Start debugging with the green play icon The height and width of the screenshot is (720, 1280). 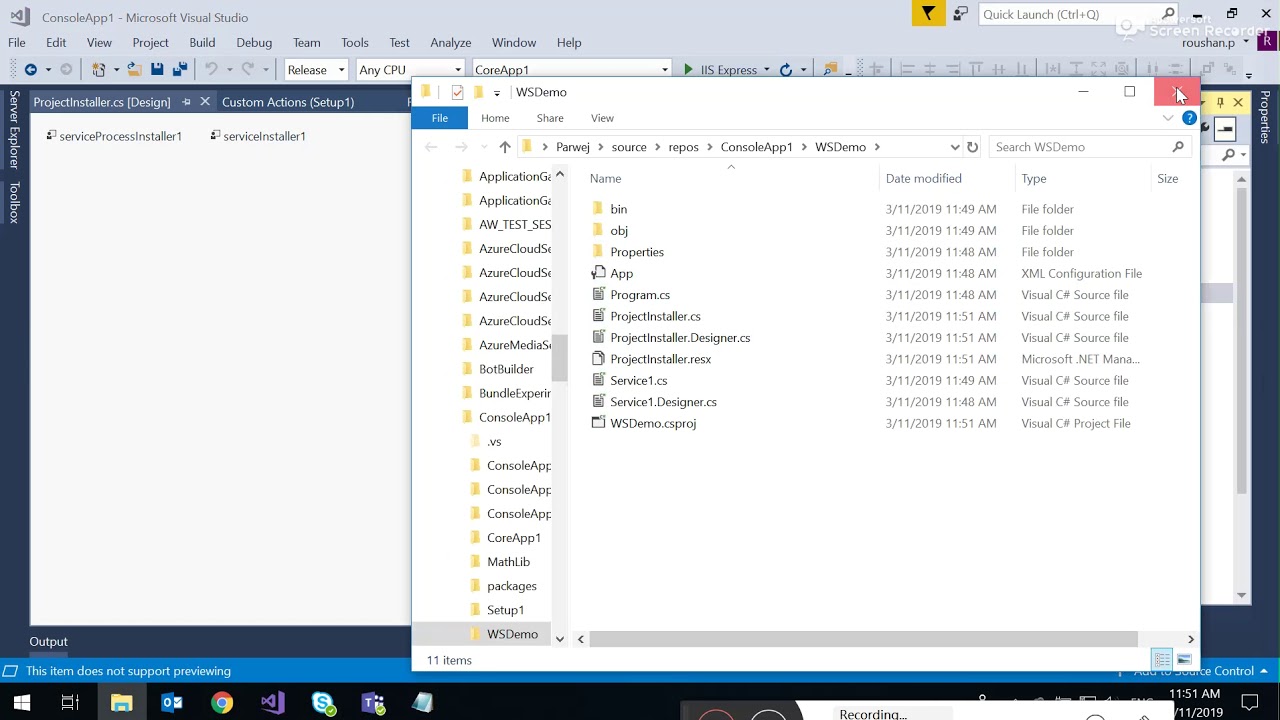tap(688, 70)
